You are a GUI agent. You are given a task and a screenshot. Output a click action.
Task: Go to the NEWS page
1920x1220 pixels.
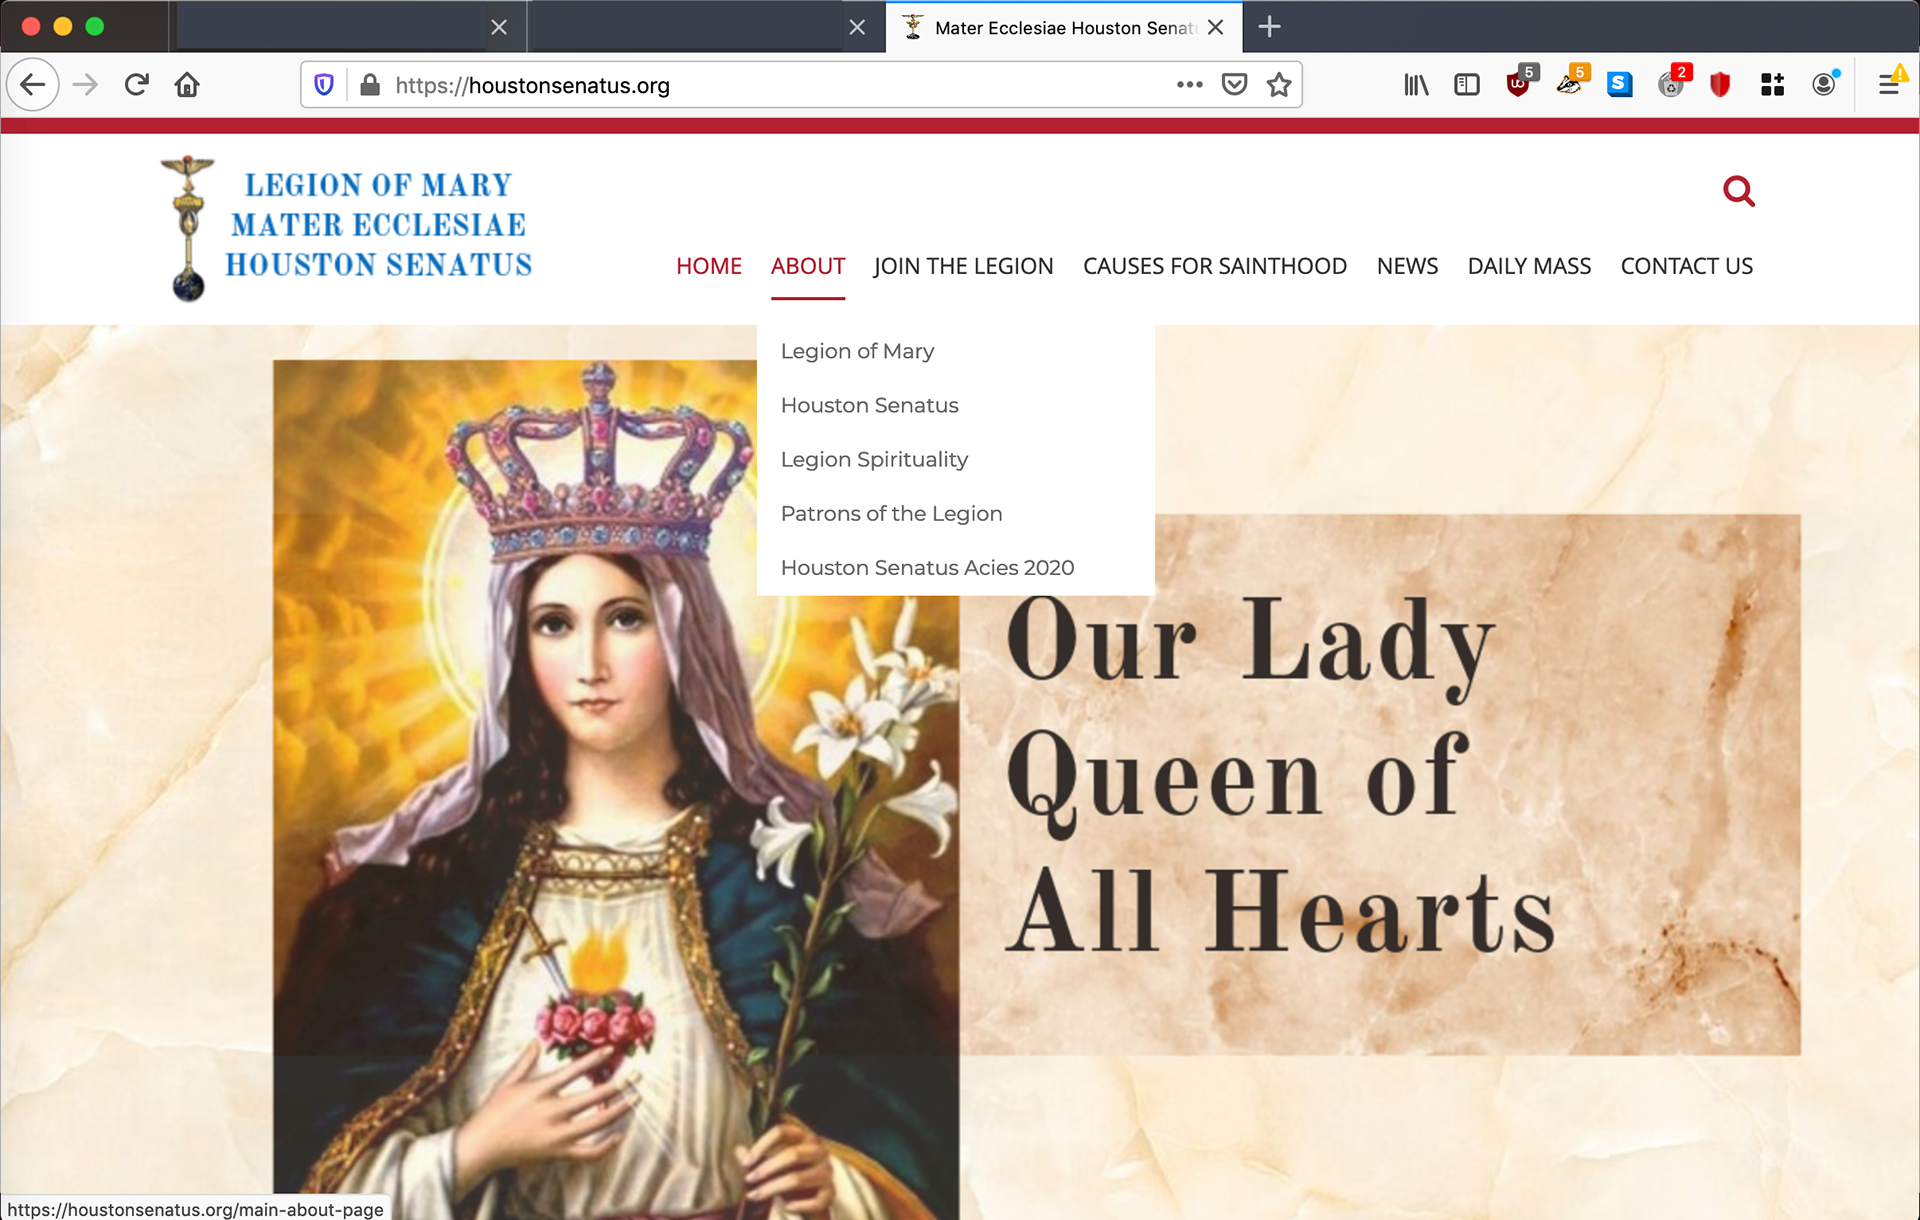coord(1407,266)
